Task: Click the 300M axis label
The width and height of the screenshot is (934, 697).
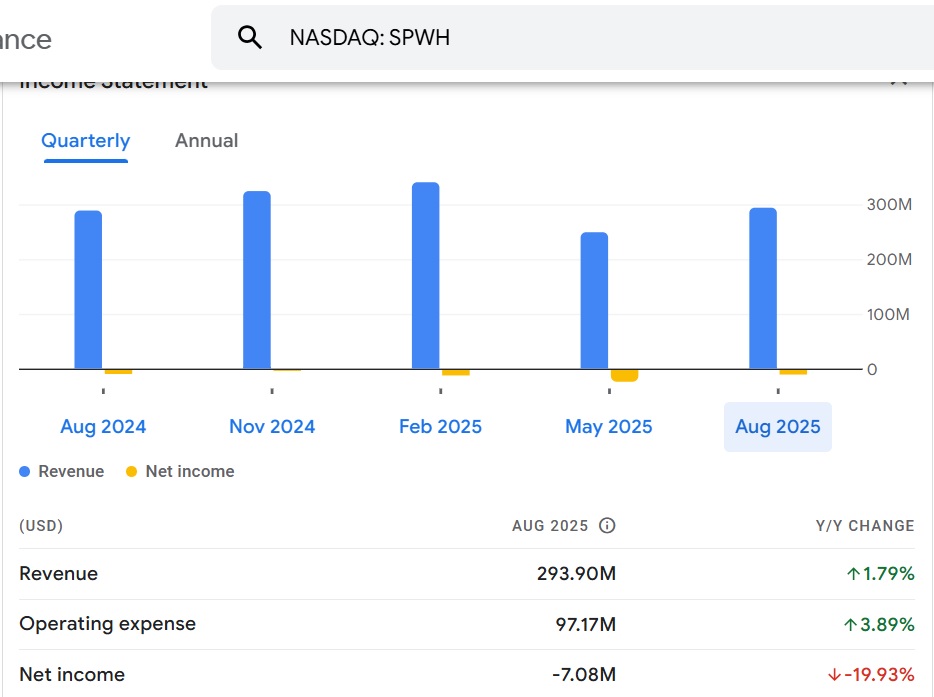Action: point(889,204)
